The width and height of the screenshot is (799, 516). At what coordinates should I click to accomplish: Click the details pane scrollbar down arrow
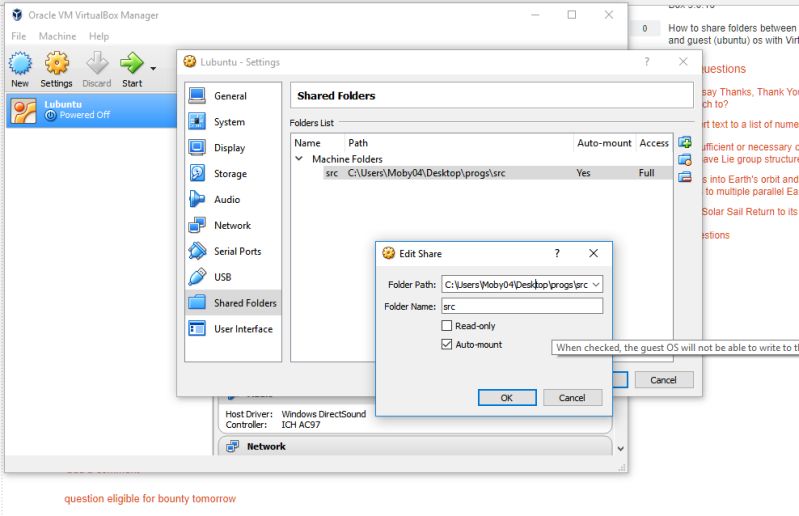[x=620, y=449]
